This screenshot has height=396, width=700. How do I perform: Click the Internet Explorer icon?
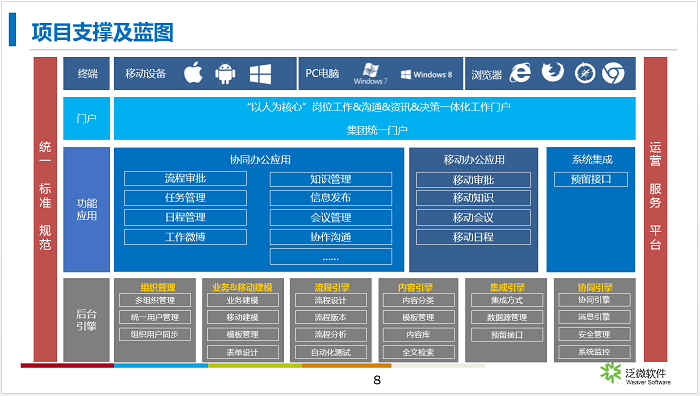pos(521,73)
